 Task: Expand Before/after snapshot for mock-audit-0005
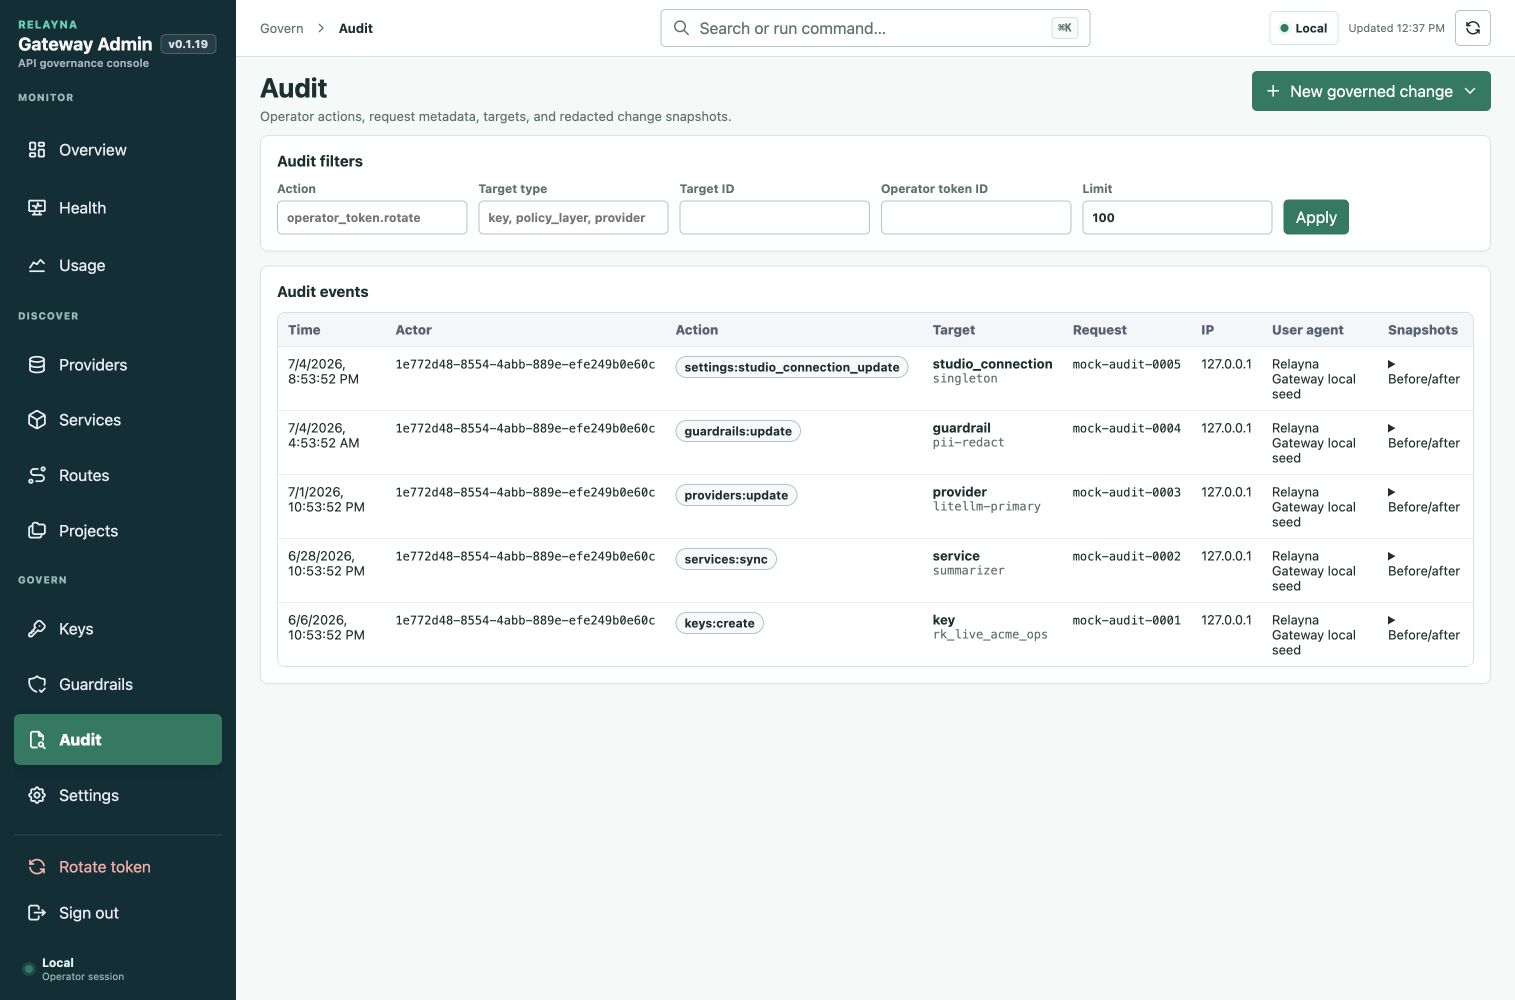point(1423,372)
